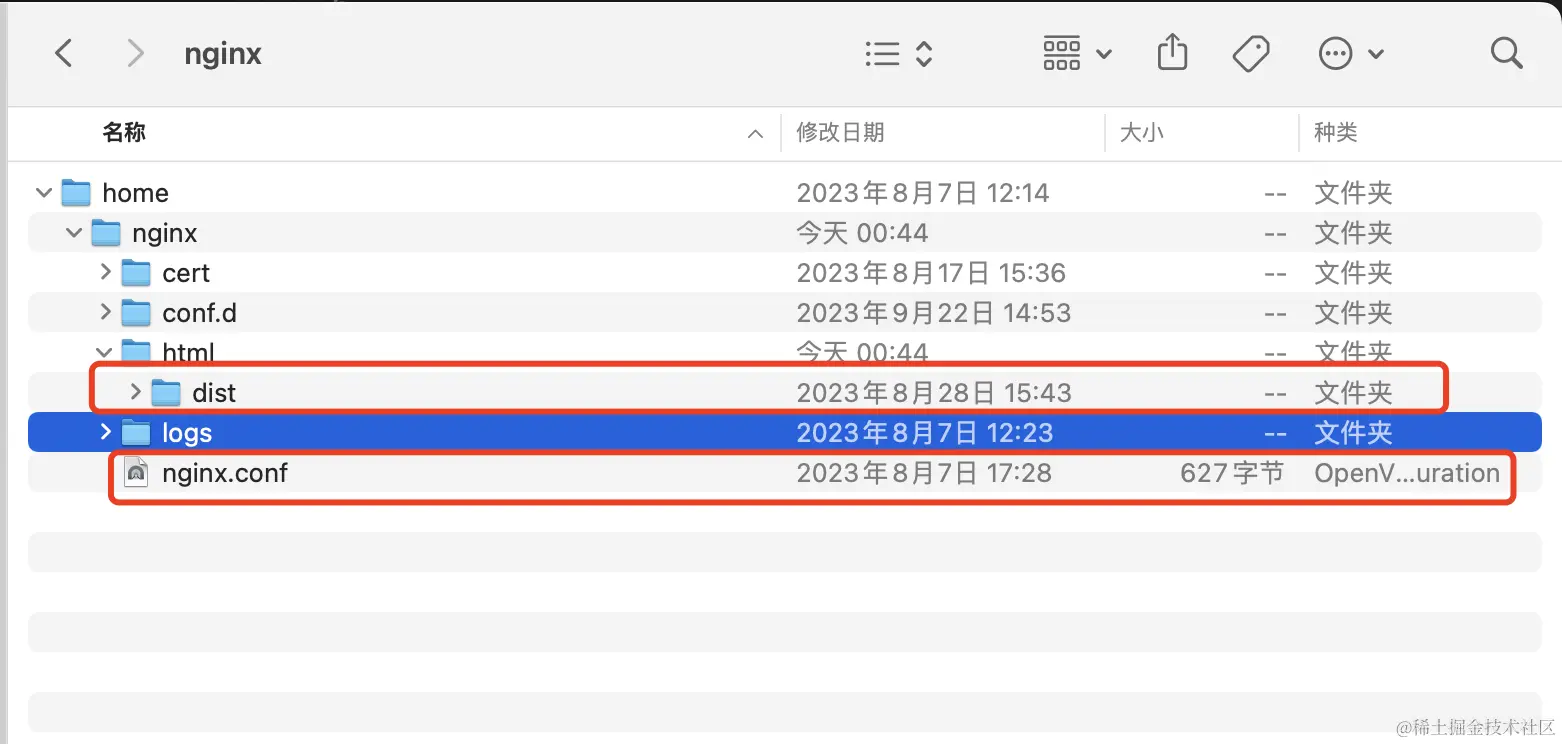1562x744 pixels.
Task: Click the nginx.conf file icon
Action: [x=137, y=472]
